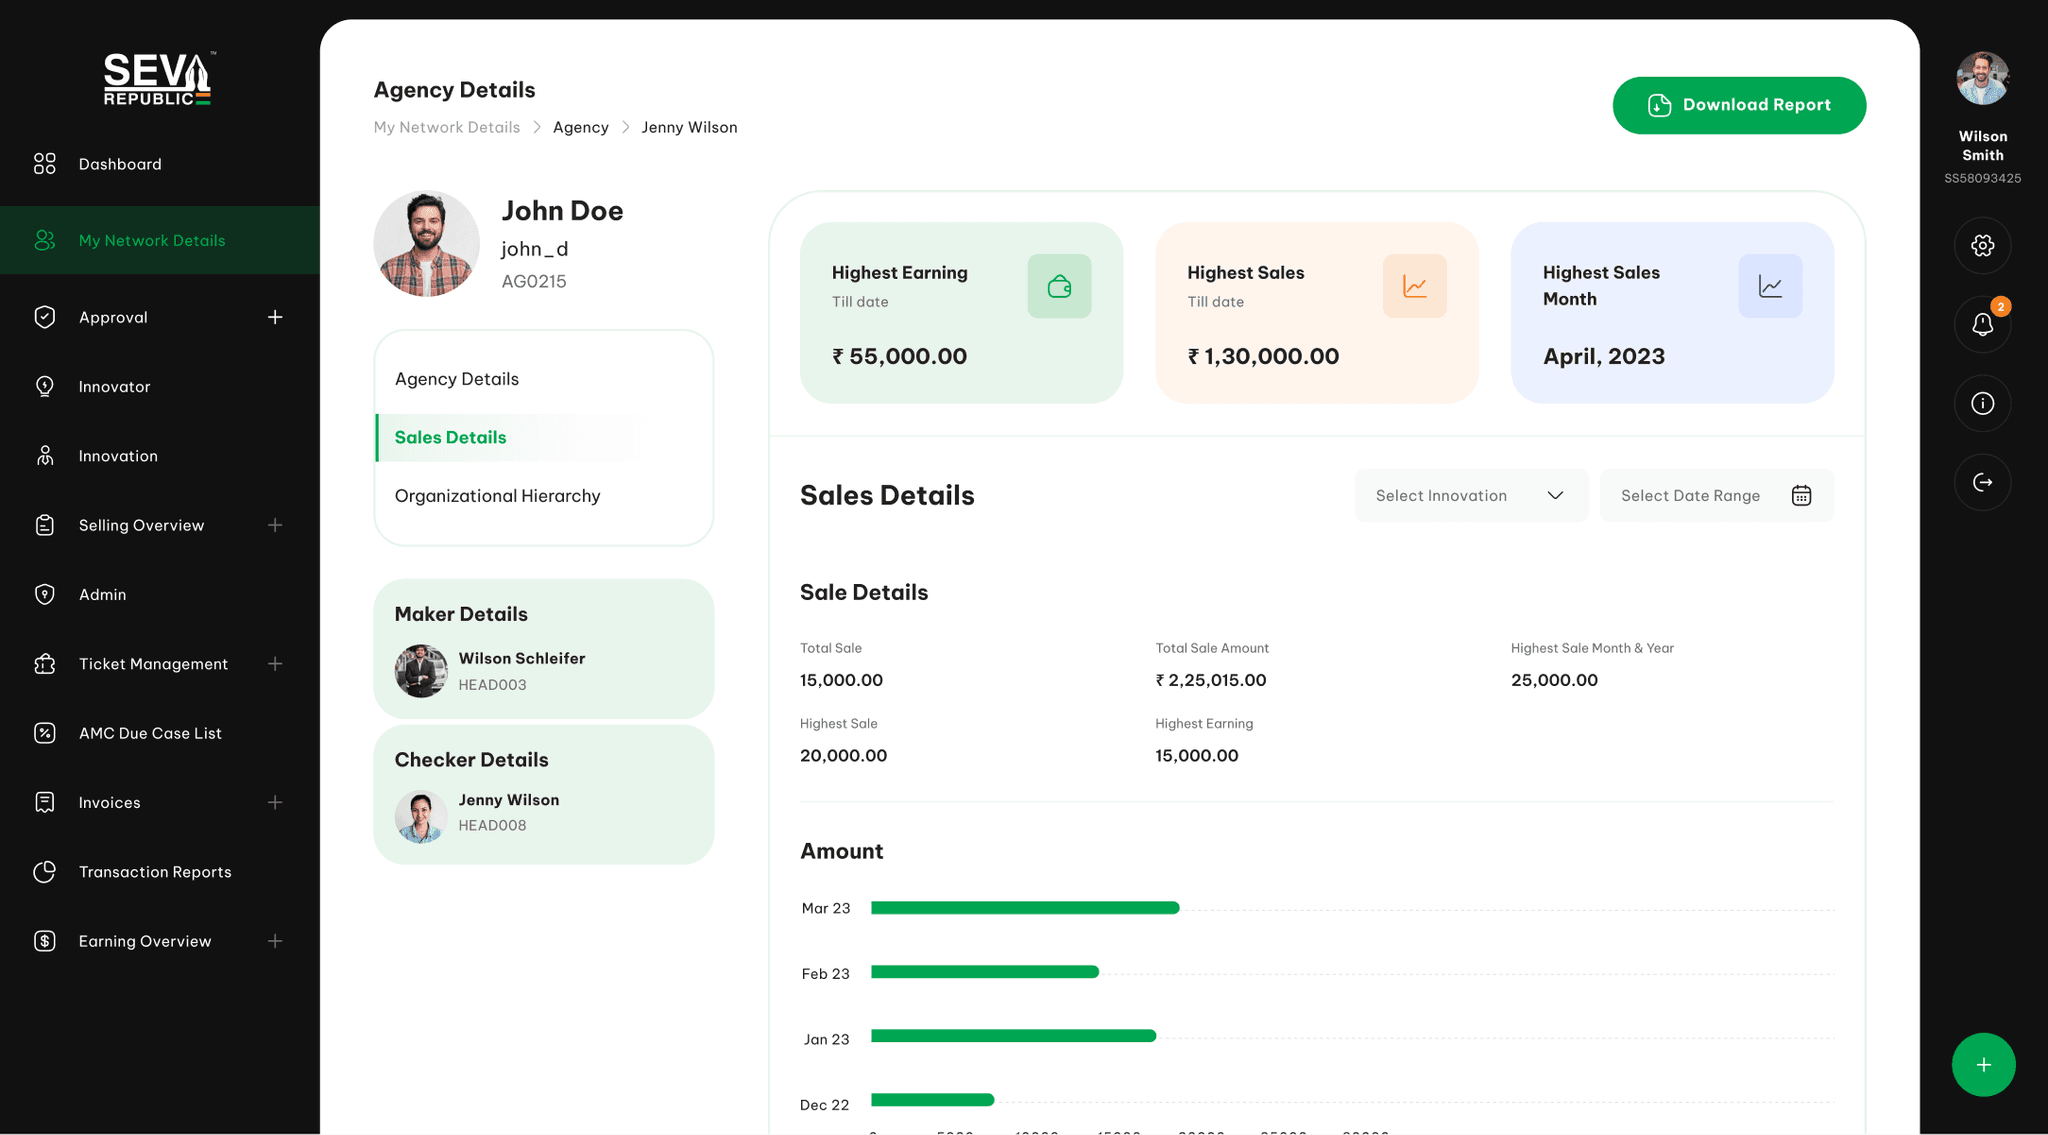2048x1135 pixels.
Task: Click the Mar 23 amount bar
Action: click(1025, 908)
